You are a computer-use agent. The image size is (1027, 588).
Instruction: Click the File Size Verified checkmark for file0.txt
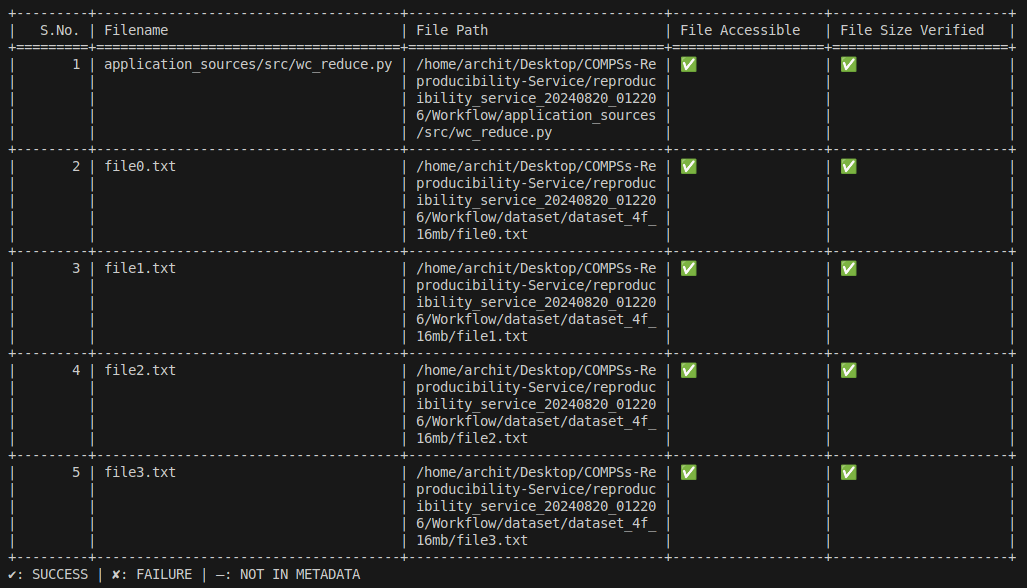pyautogui.click(x=847, y=166)
